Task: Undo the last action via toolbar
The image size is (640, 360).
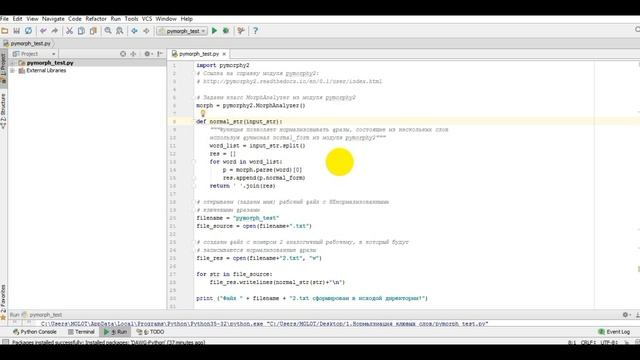Action: coord(43,31)
